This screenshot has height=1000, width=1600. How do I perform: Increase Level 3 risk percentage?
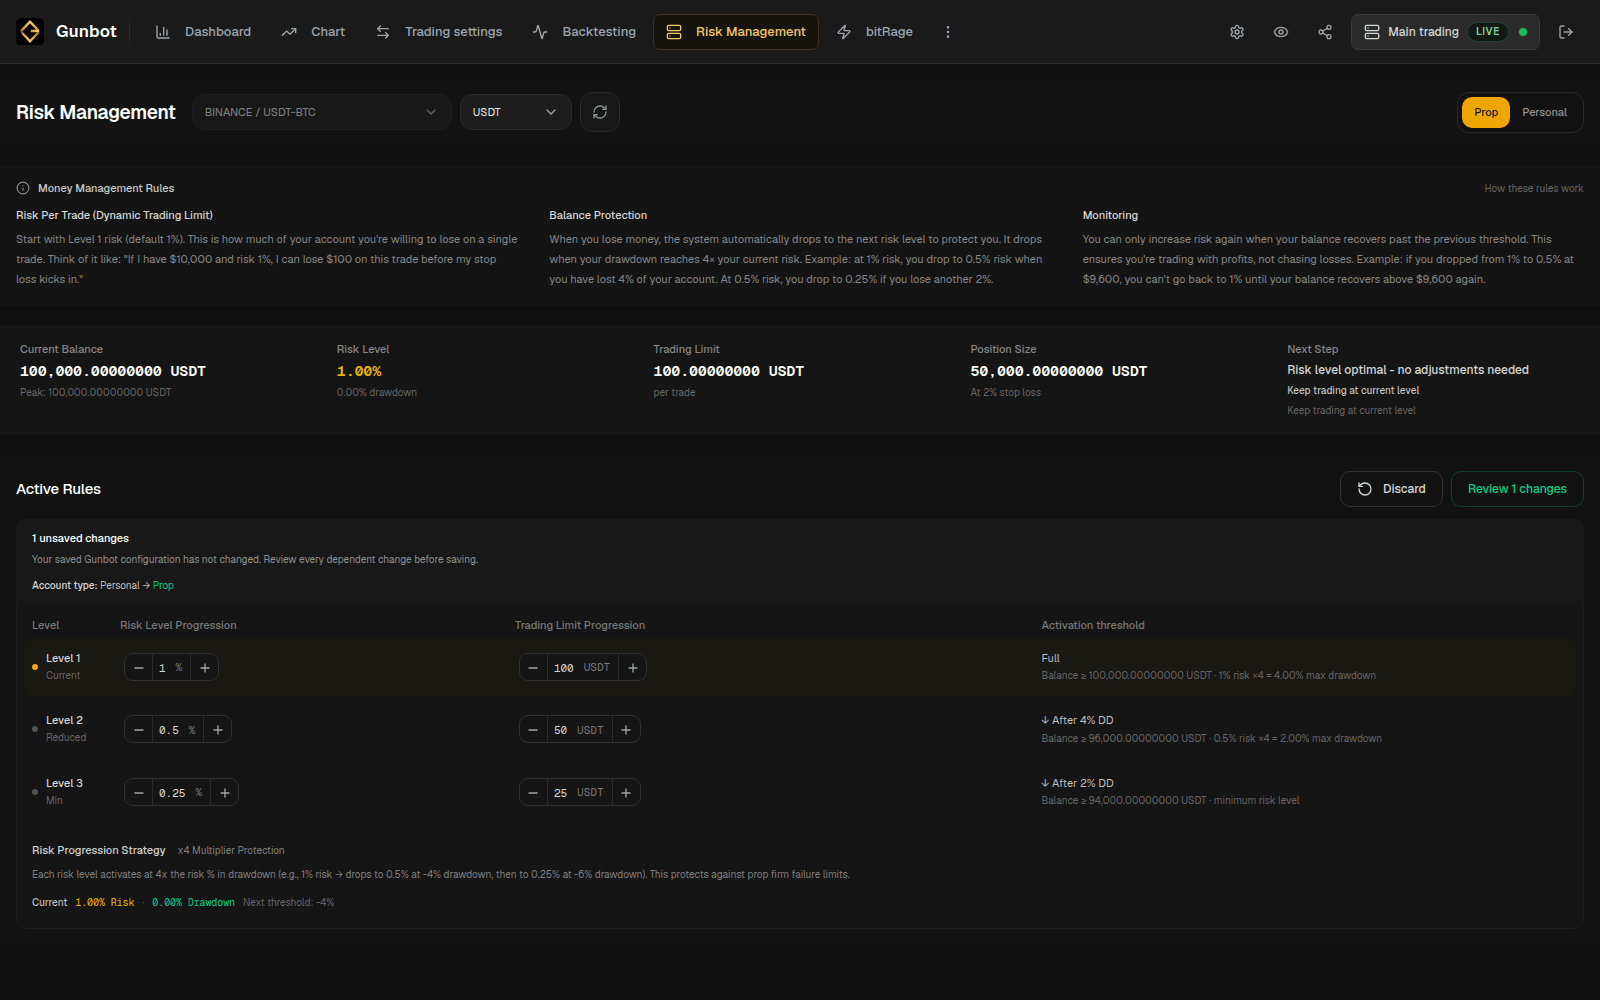225,793
